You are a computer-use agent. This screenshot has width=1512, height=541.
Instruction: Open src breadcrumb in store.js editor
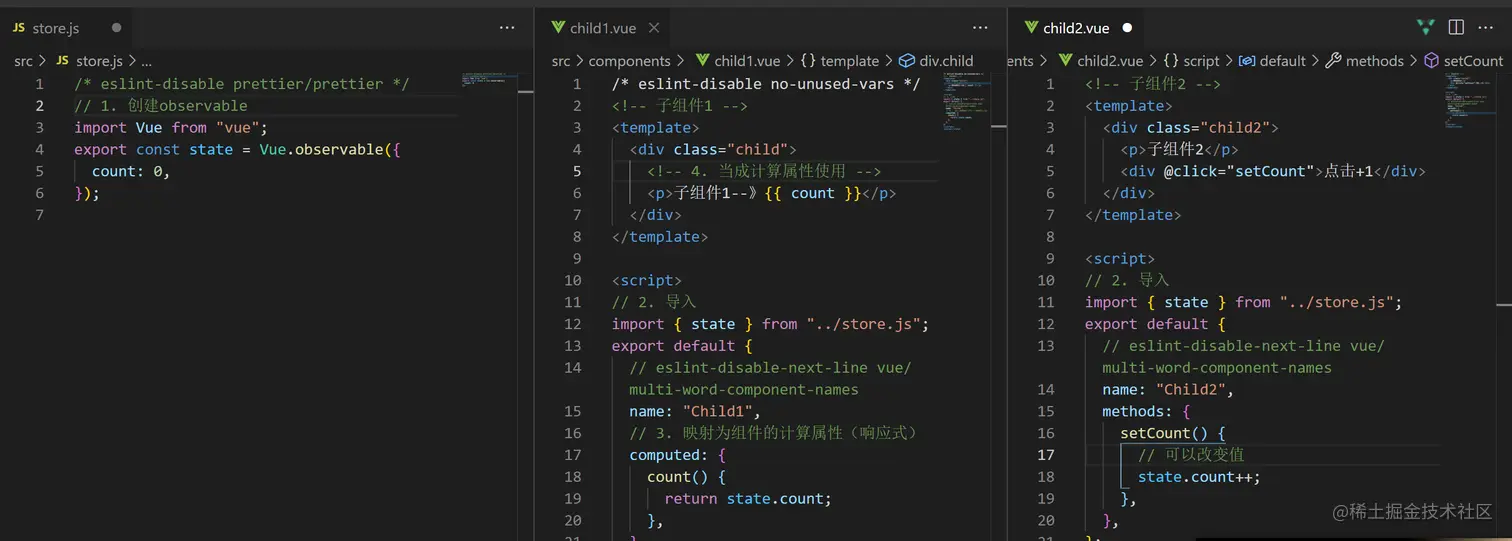[23, 61]
